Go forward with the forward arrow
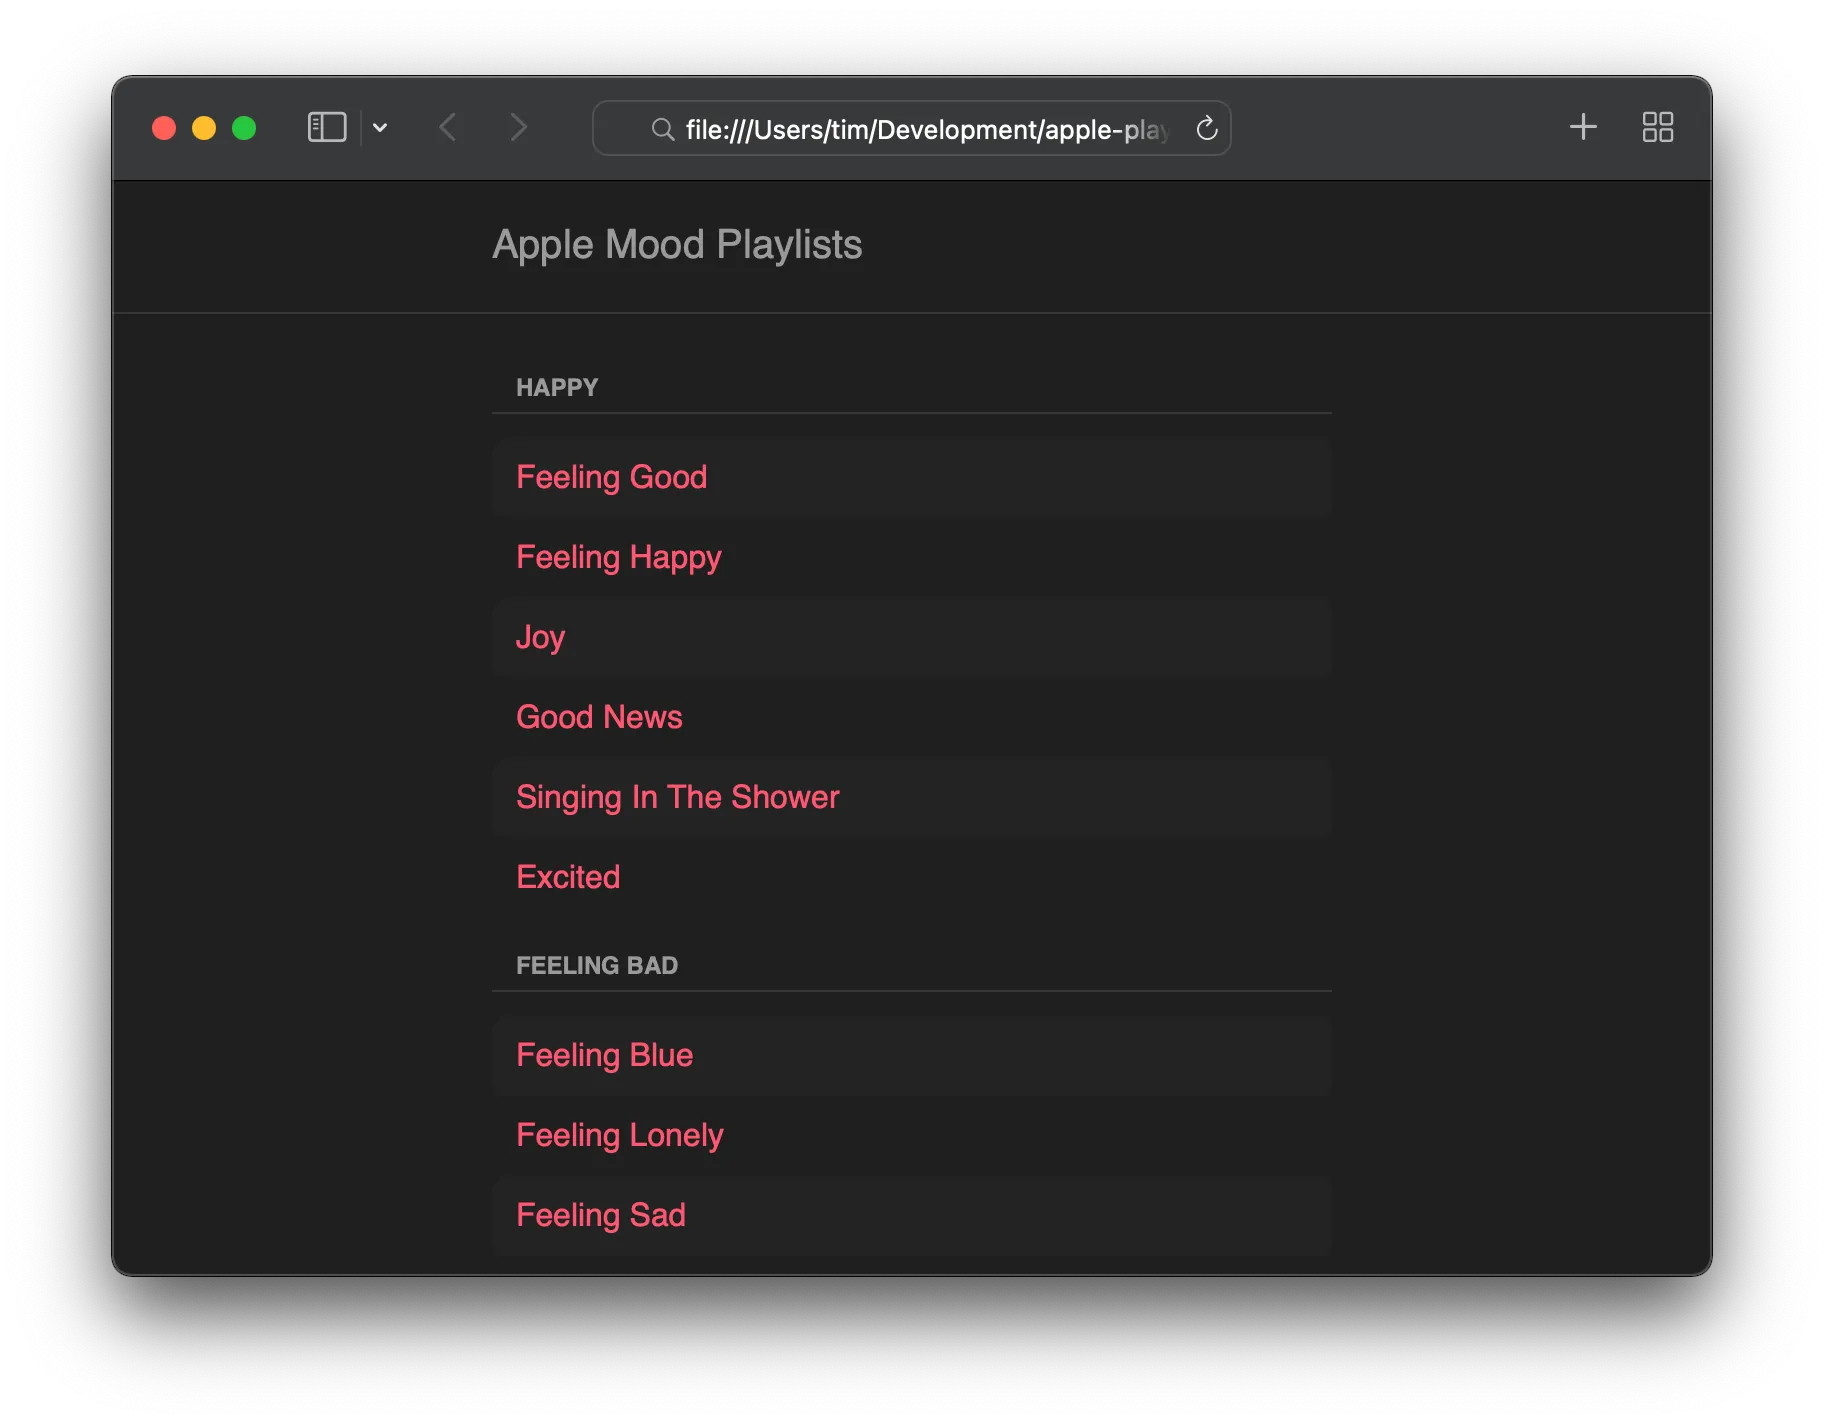Viewport: 1824px width, 1424px height. click(x=518, y=128)
